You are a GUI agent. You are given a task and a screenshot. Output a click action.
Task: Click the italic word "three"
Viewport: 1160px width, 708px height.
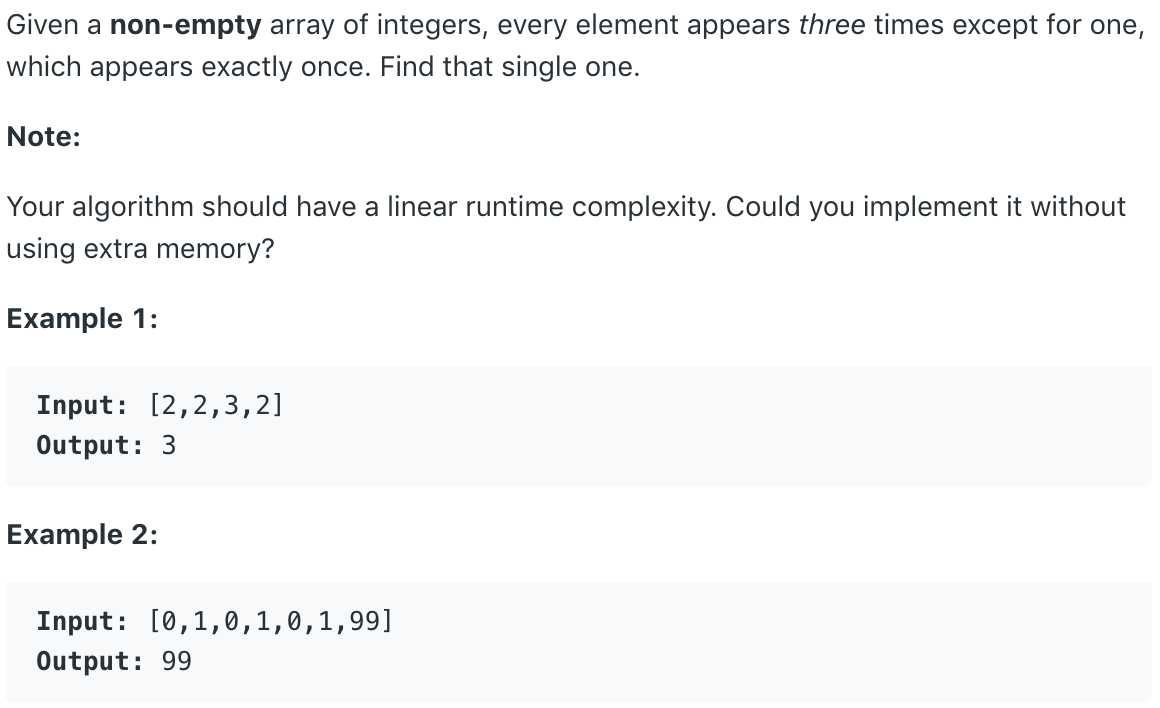832,25
